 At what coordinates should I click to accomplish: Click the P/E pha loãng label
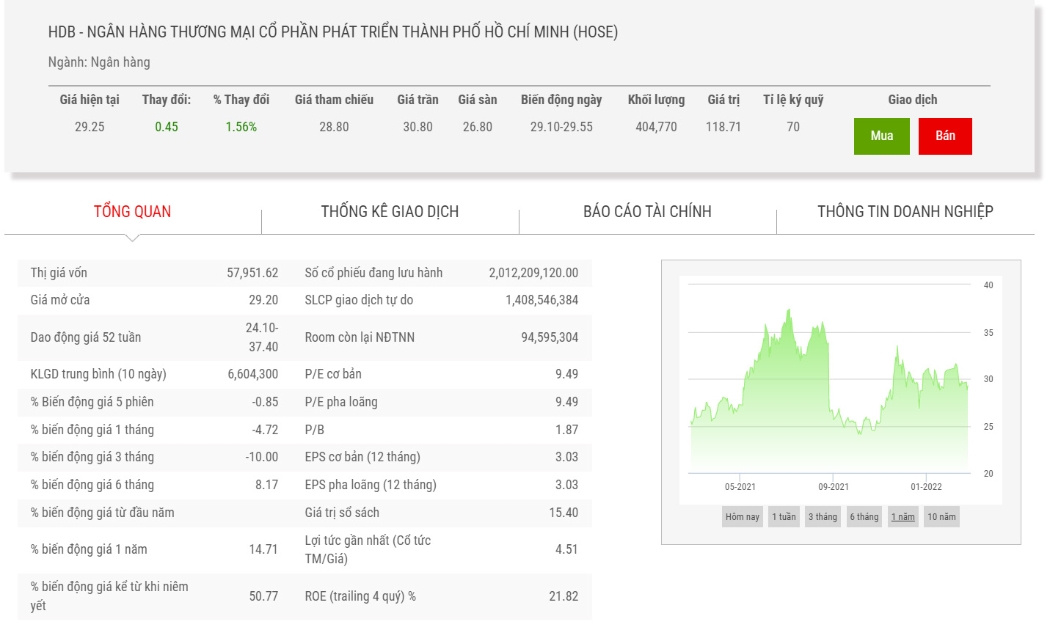(341, 402)
